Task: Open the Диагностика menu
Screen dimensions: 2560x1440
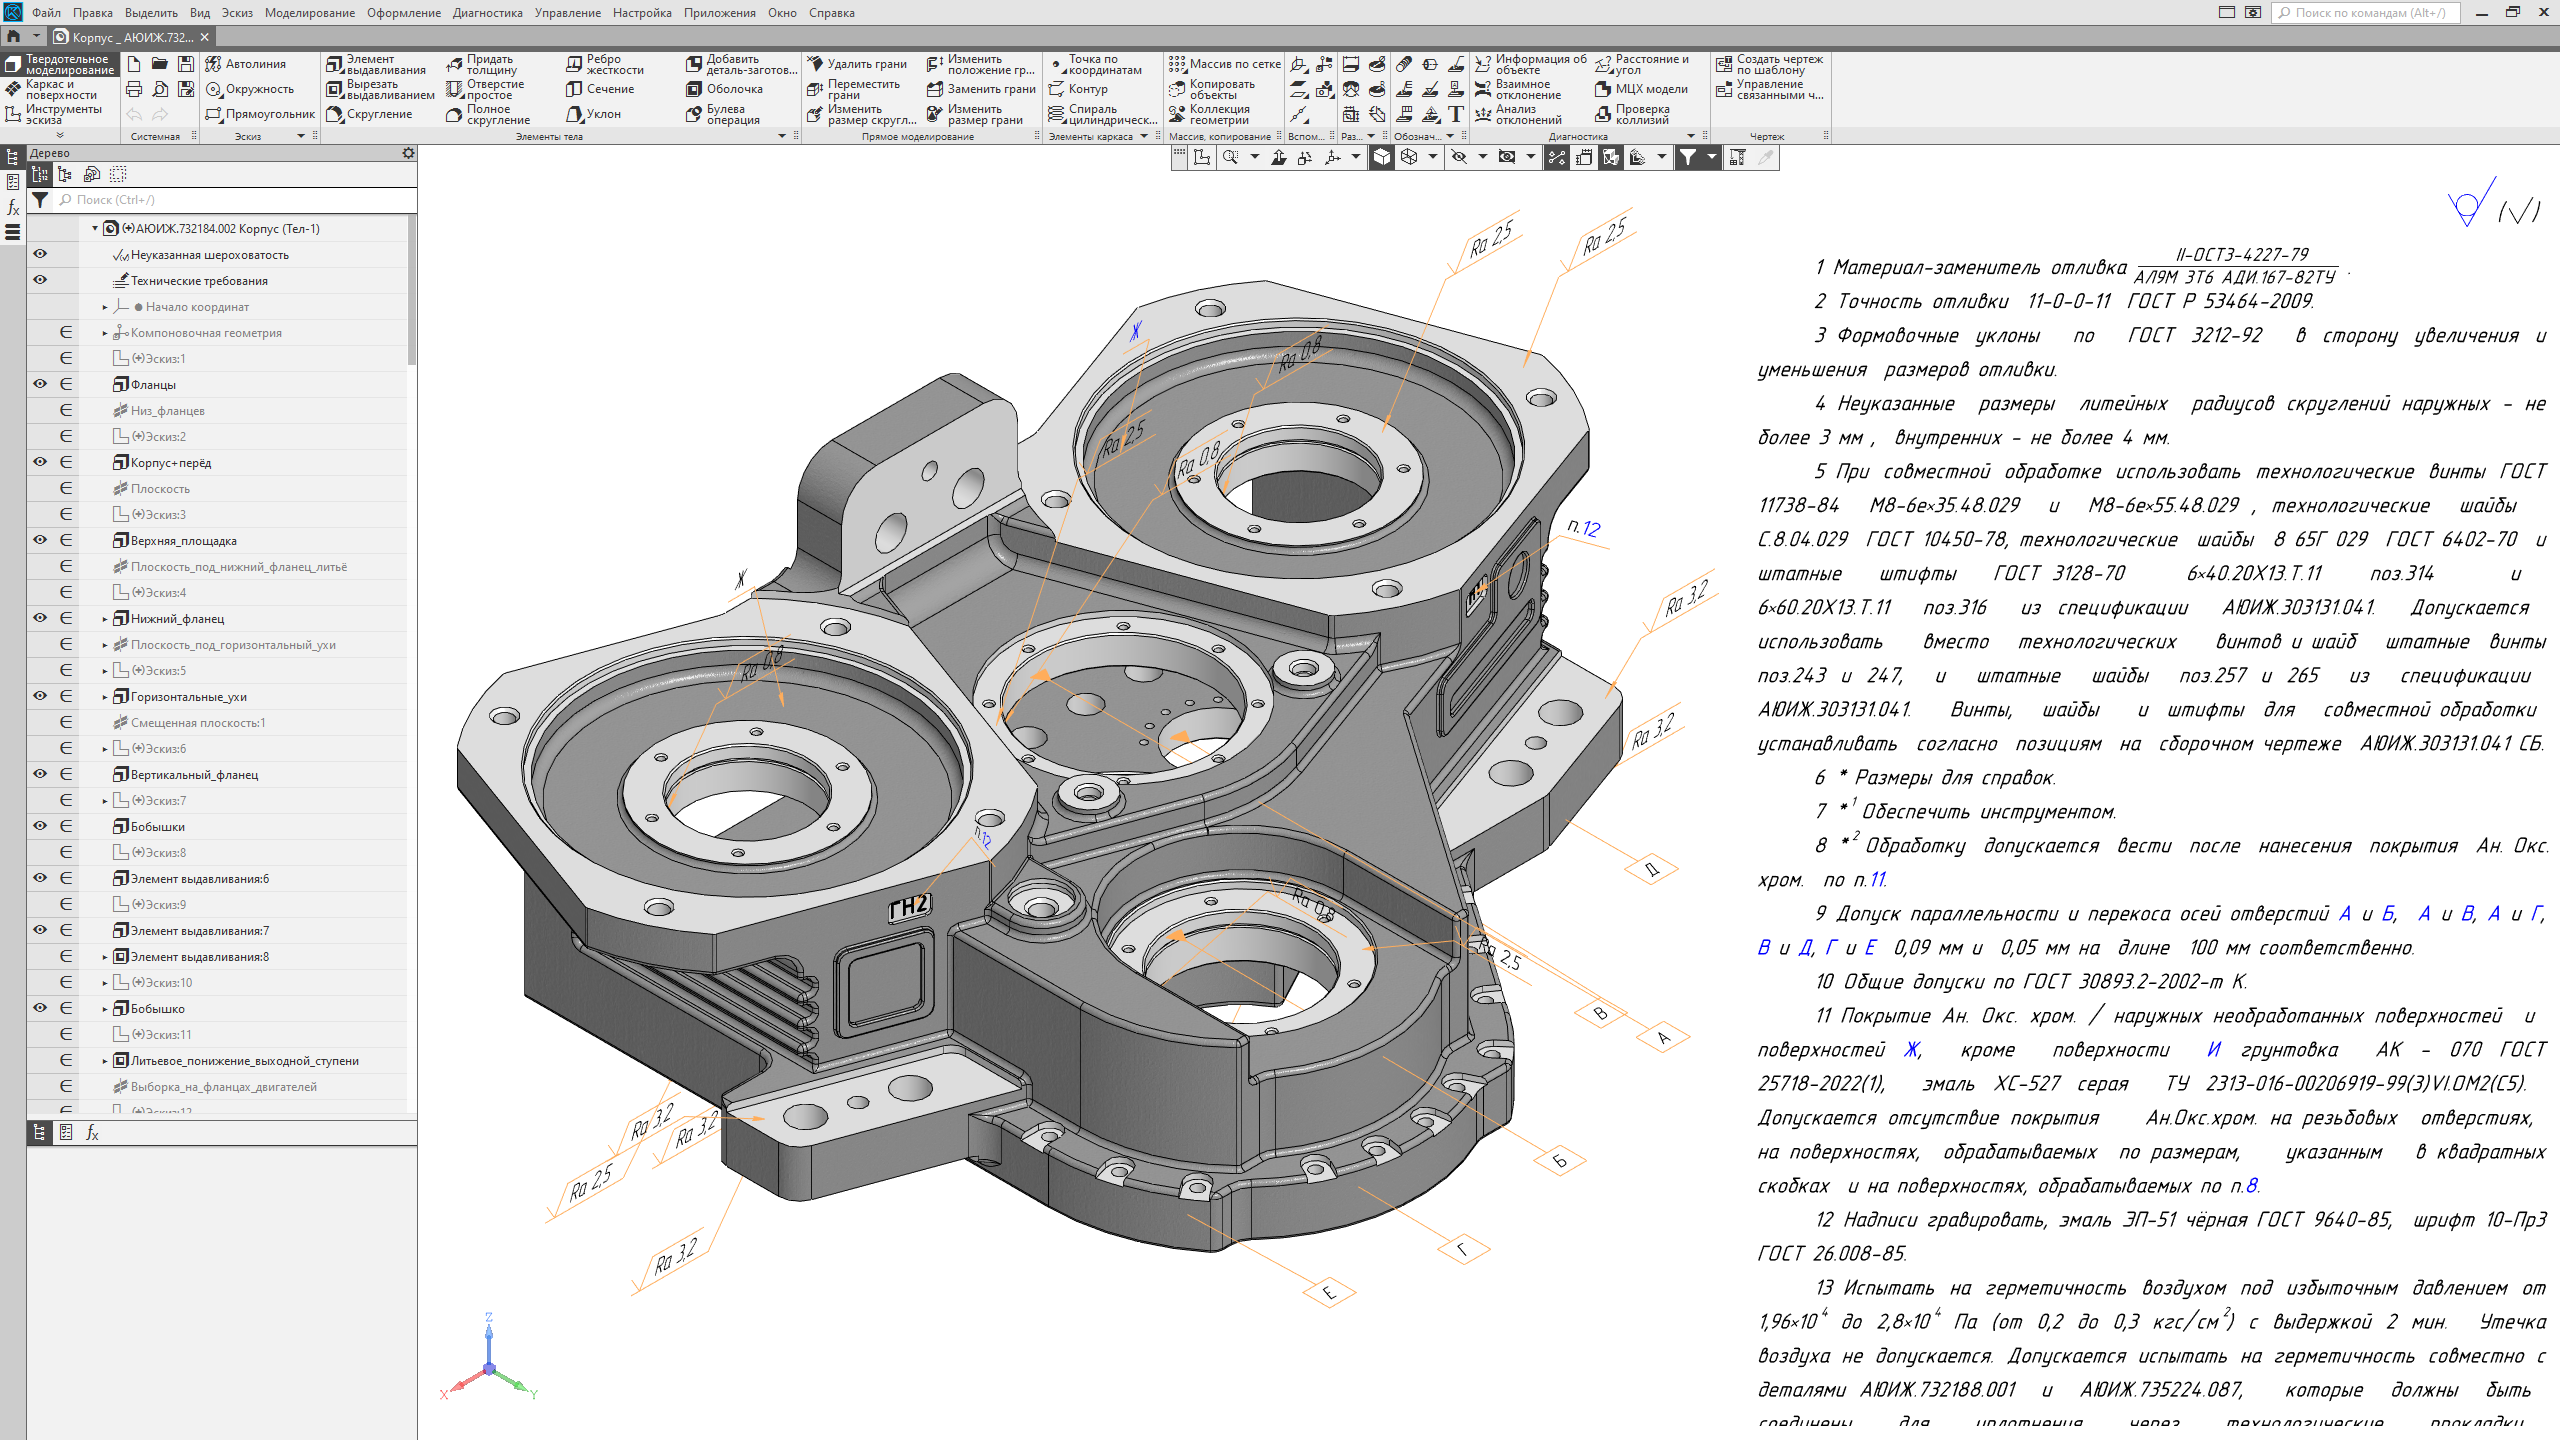Action: [487, 13]
